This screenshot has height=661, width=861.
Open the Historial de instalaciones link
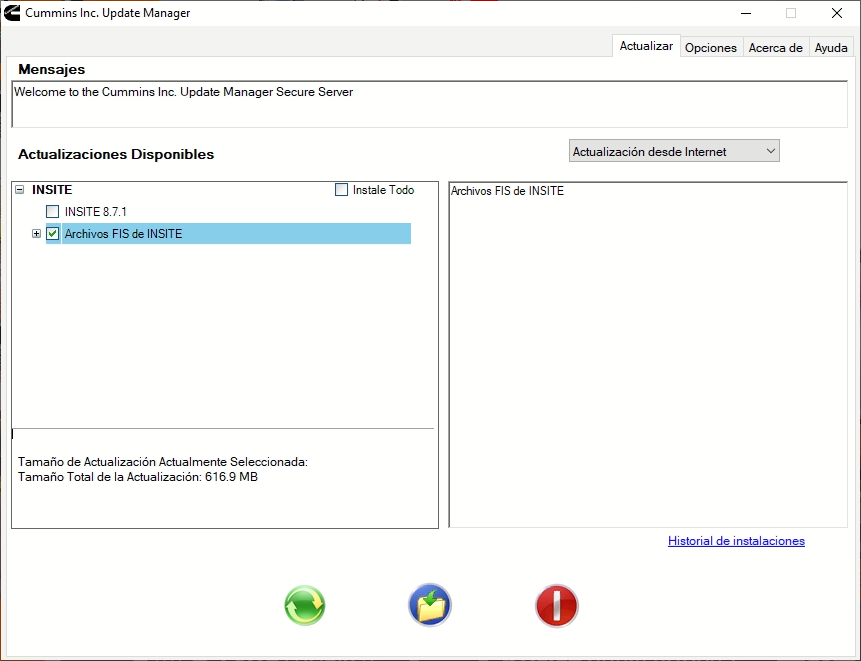click(736, 541)
